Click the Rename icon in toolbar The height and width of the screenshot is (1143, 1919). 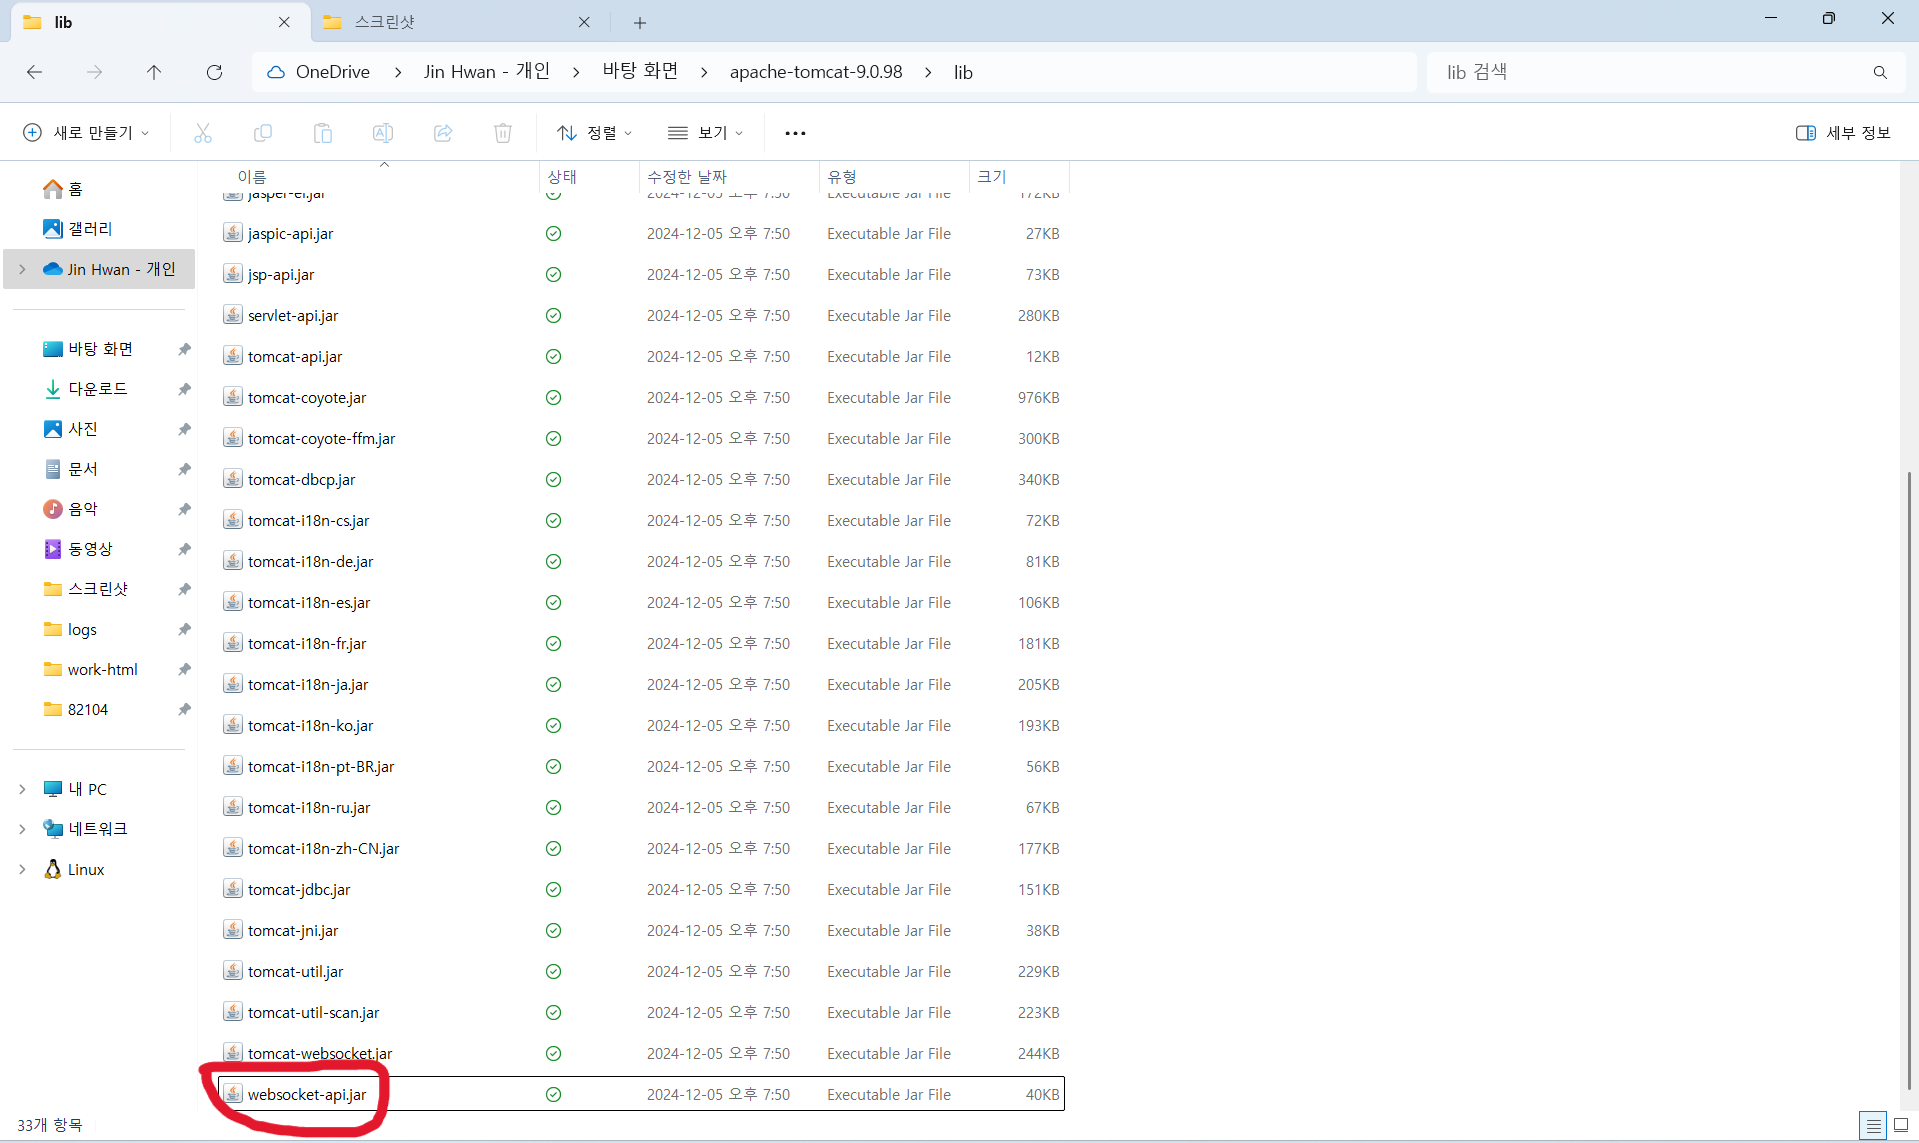tap(383, 133)
